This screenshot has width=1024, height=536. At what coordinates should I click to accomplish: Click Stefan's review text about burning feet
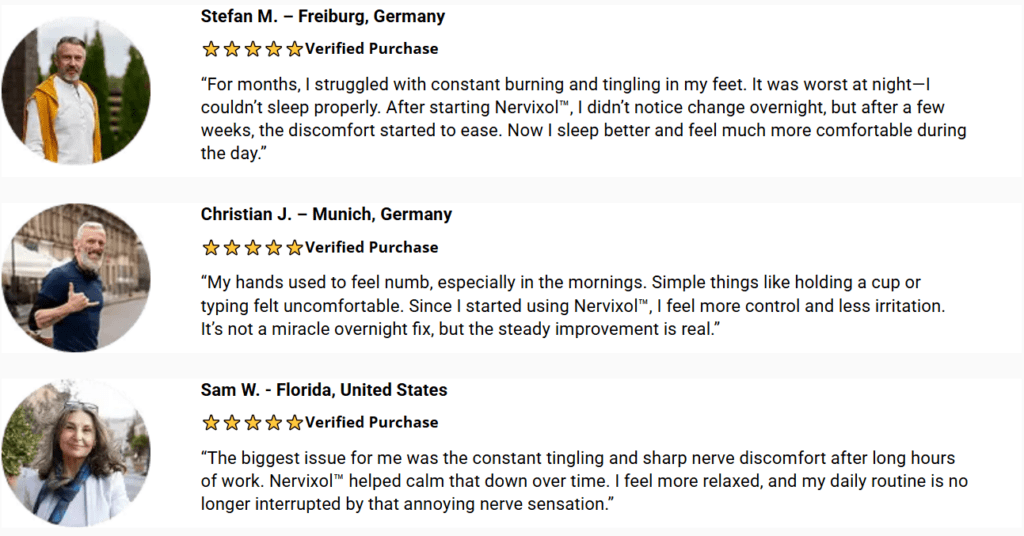click(x=583, y=119)
